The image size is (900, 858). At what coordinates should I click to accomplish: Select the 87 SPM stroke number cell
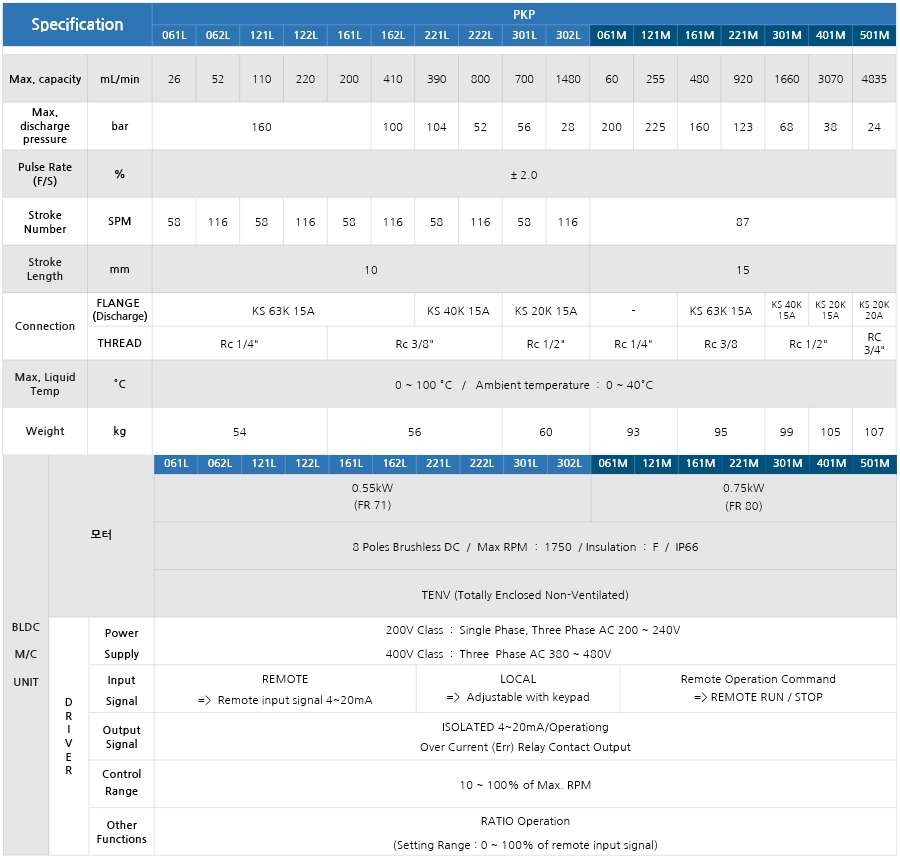tap(742, 222)
